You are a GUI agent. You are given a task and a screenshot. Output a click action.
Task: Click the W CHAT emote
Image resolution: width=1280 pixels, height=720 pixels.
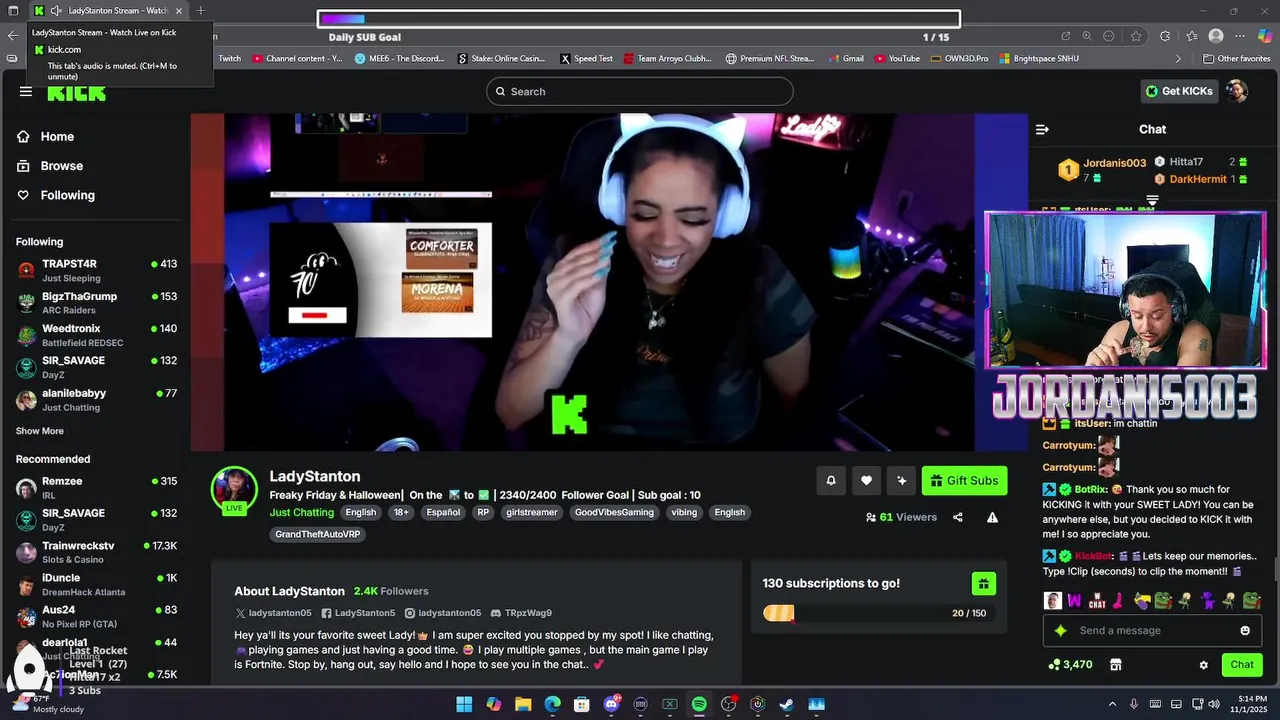pyautogui.click(x=1097, y=601)
